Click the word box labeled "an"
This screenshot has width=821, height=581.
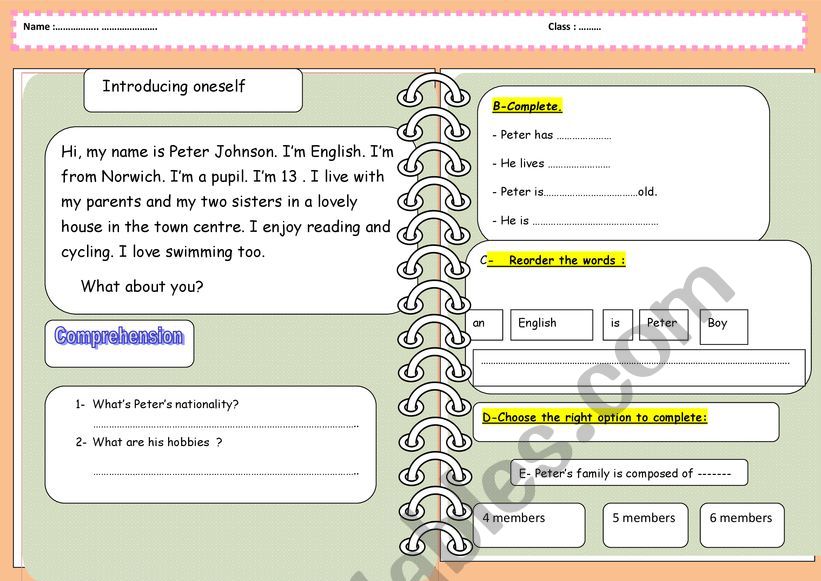[x=481, y=324]
